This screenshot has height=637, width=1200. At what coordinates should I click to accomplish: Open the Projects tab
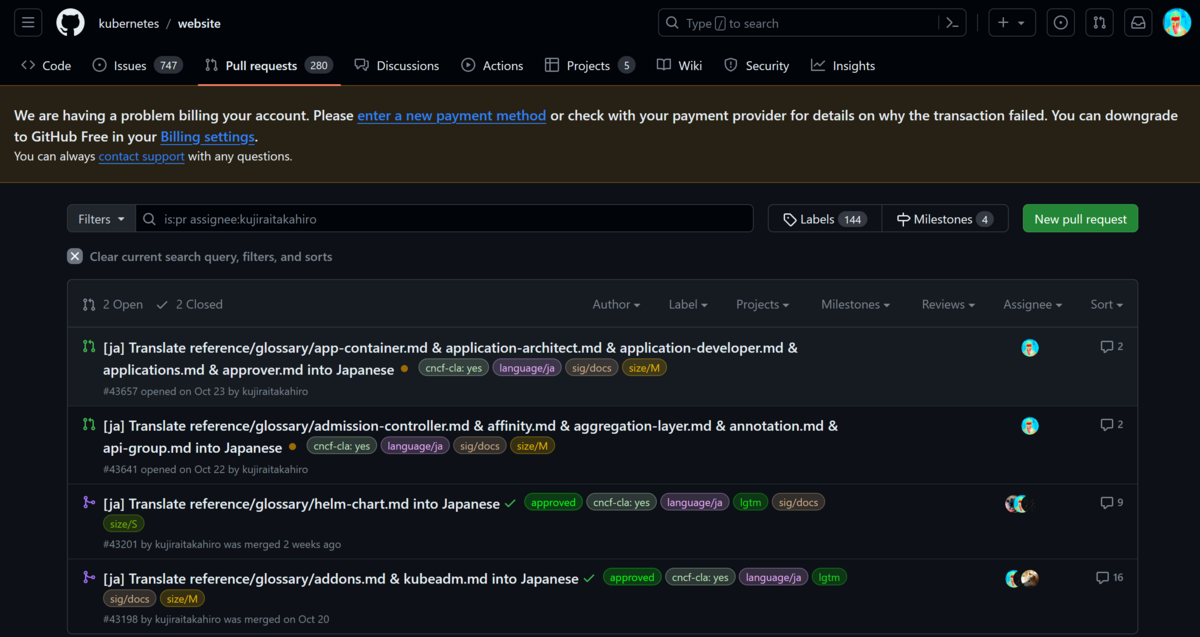point(590,65)
